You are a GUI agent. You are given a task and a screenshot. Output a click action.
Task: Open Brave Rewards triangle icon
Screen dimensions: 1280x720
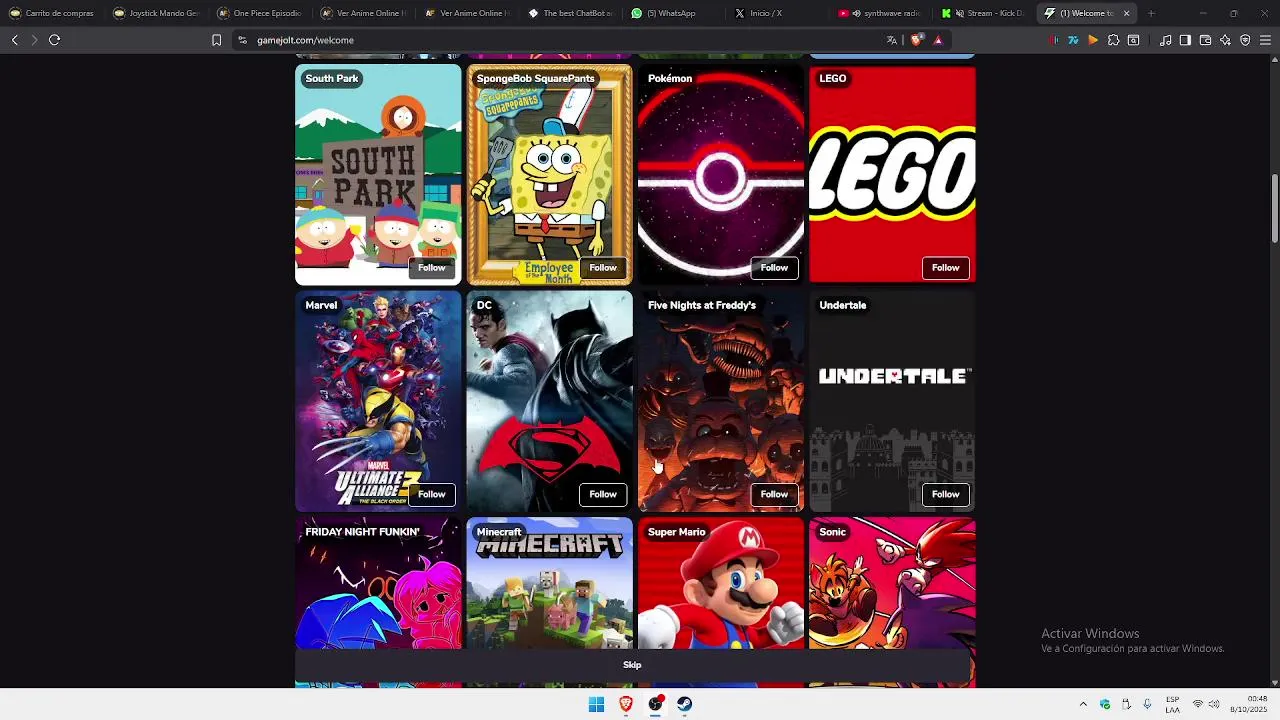(x=938, y=40)
